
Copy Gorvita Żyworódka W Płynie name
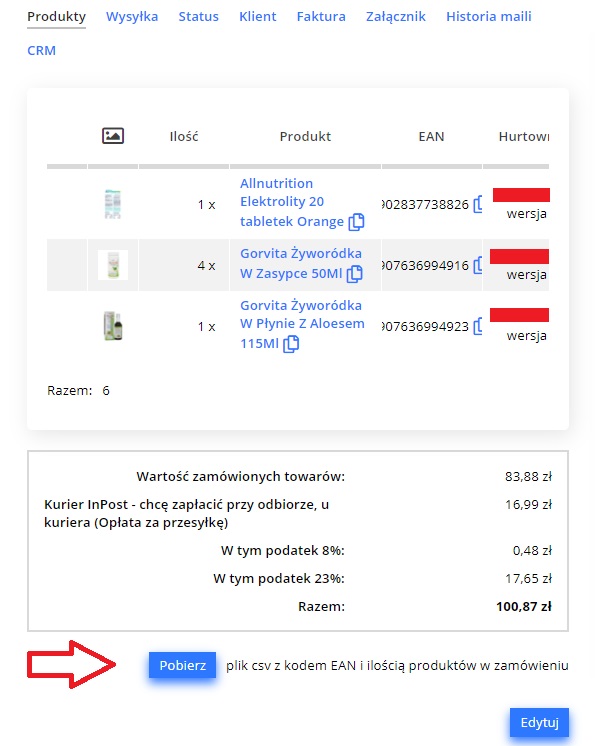[x=291, y=344]
